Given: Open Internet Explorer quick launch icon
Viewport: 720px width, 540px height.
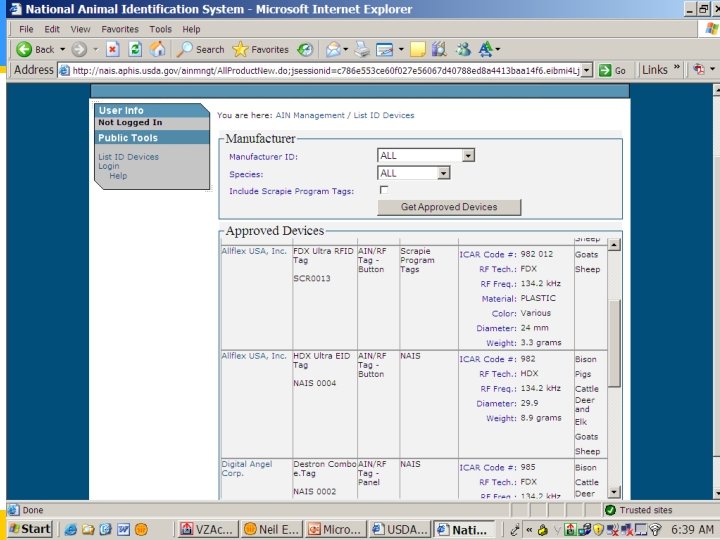Looking at the screenshot, I should click(70, 529).
